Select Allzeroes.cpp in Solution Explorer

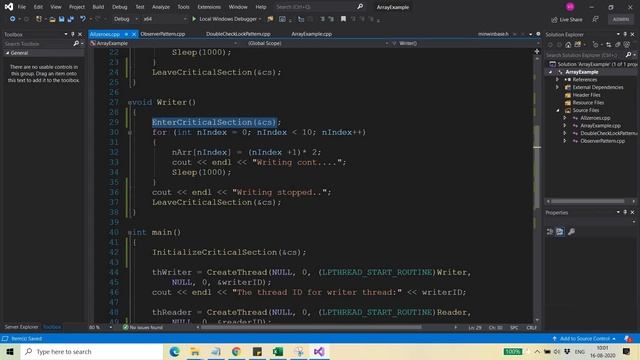(x=595, y=118)
